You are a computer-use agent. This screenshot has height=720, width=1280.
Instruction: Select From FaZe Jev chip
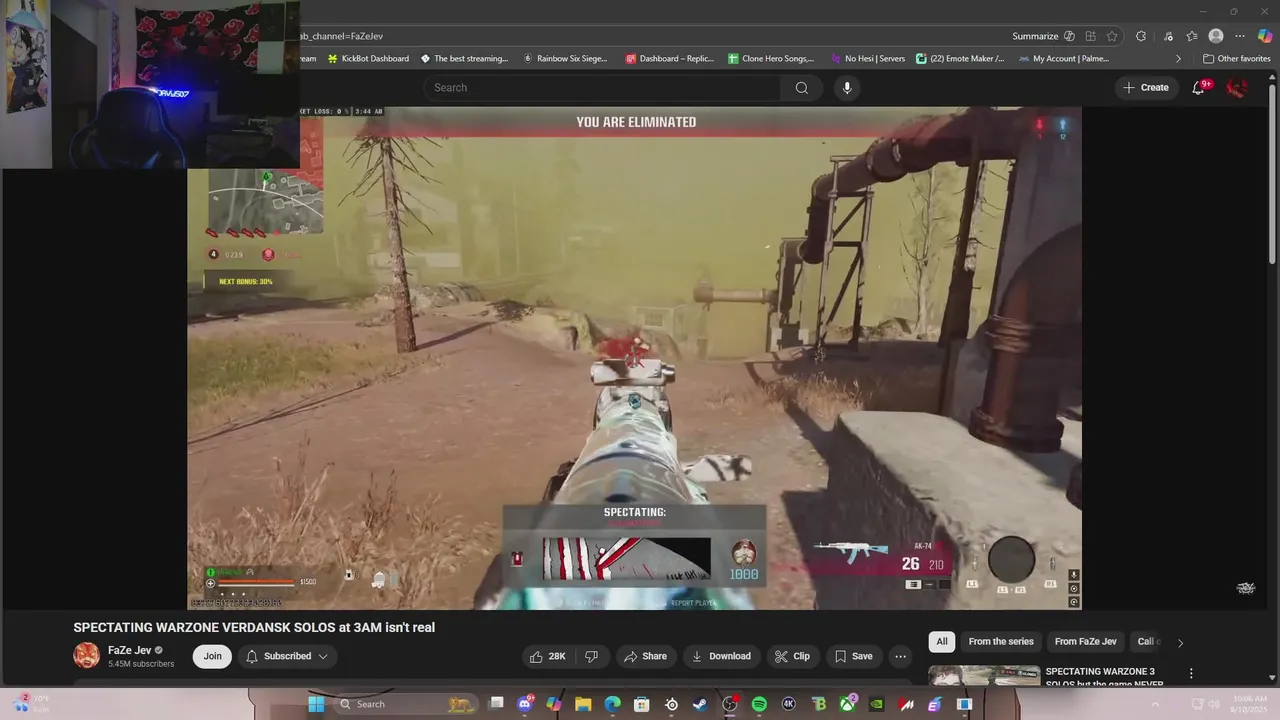tap(1086, 642)
